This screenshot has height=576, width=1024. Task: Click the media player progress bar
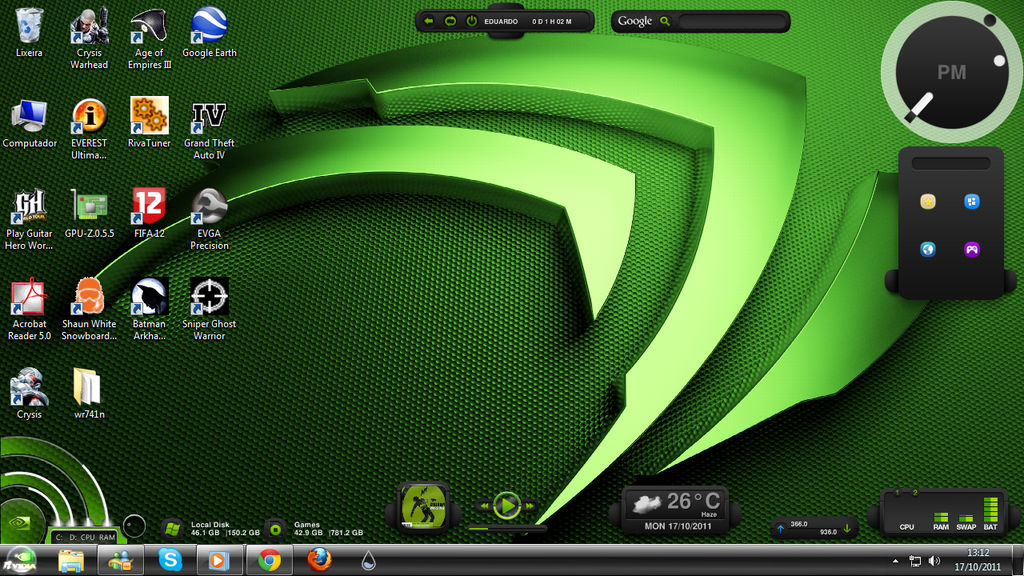point(505,530)
